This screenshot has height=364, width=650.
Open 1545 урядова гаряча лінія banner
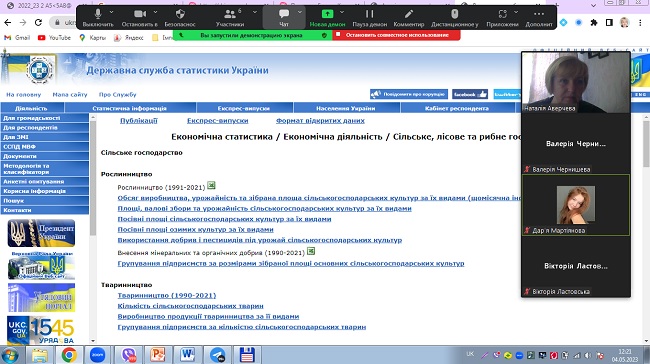[41, 330]
